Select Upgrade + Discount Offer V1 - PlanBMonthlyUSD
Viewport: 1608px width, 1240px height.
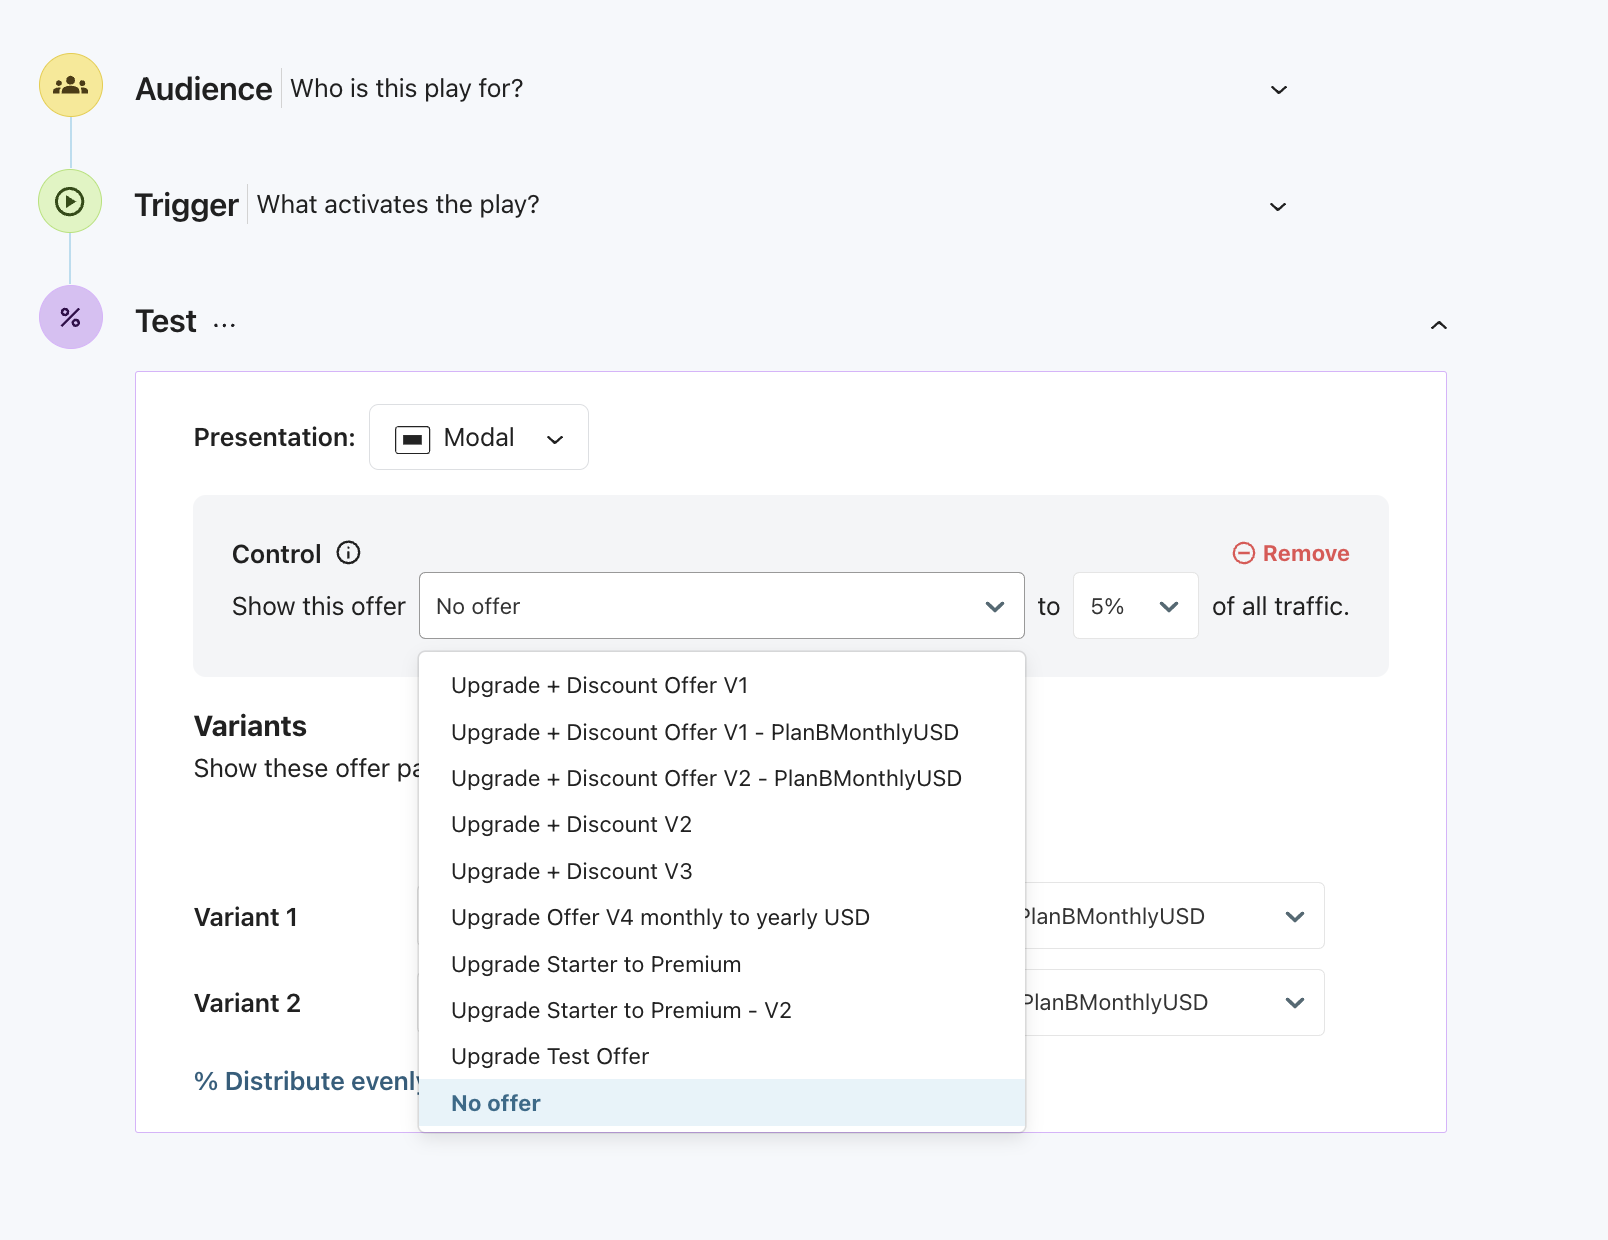click(722, 732)
